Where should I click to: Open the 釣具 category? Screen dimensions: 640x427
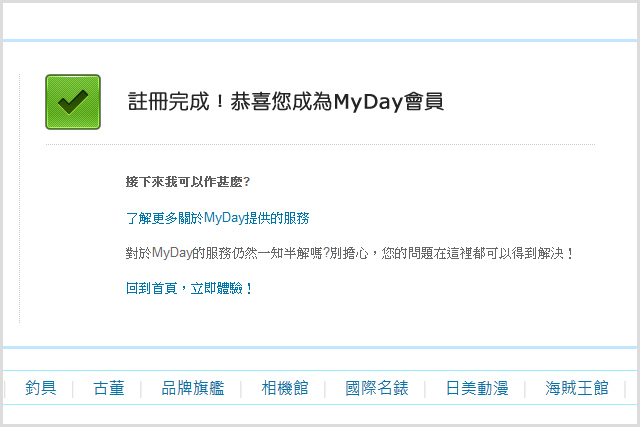(x=41, y=388)
